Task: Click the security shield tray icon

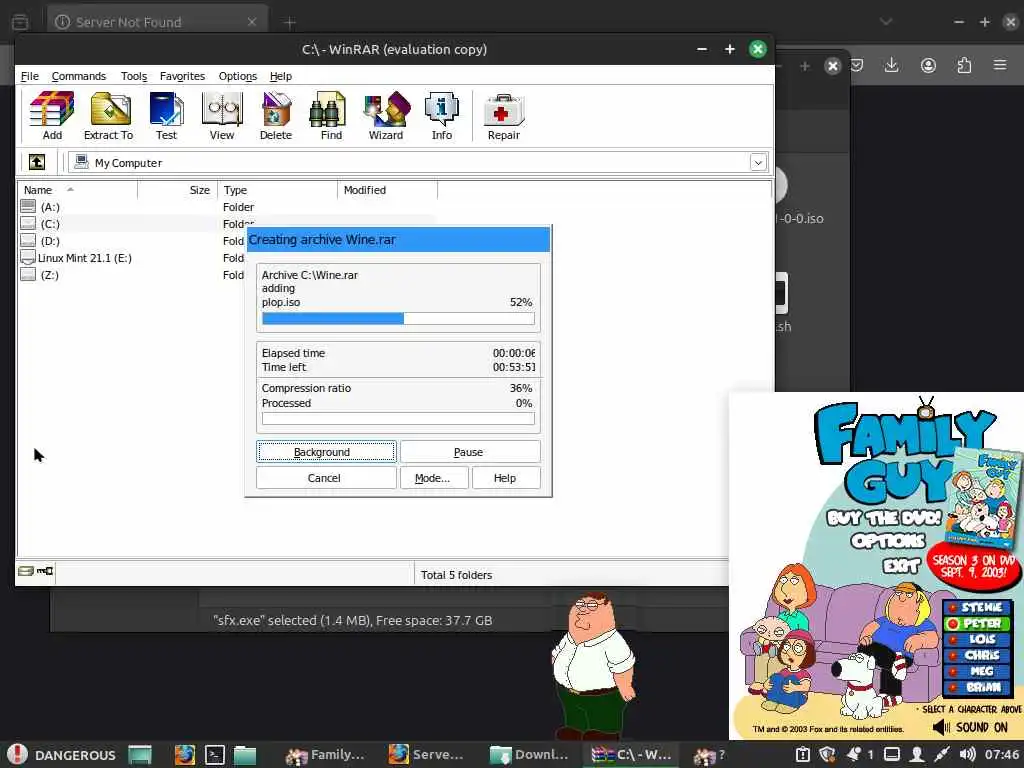Action: pos(828,755)
